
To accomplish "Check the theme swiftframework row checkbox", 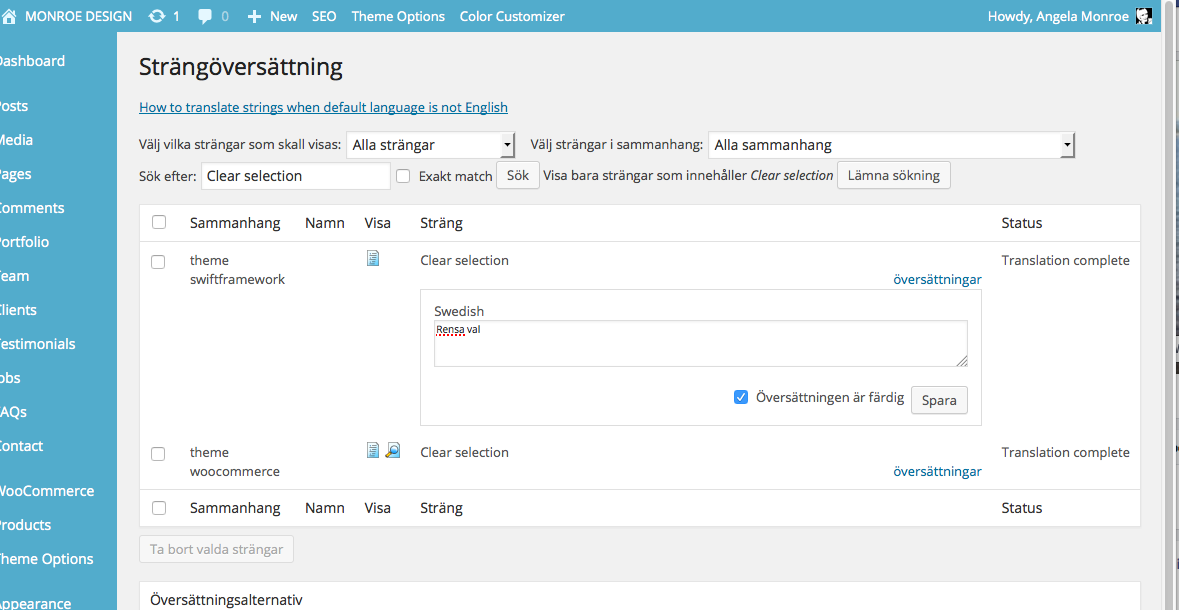I will 159,262.
